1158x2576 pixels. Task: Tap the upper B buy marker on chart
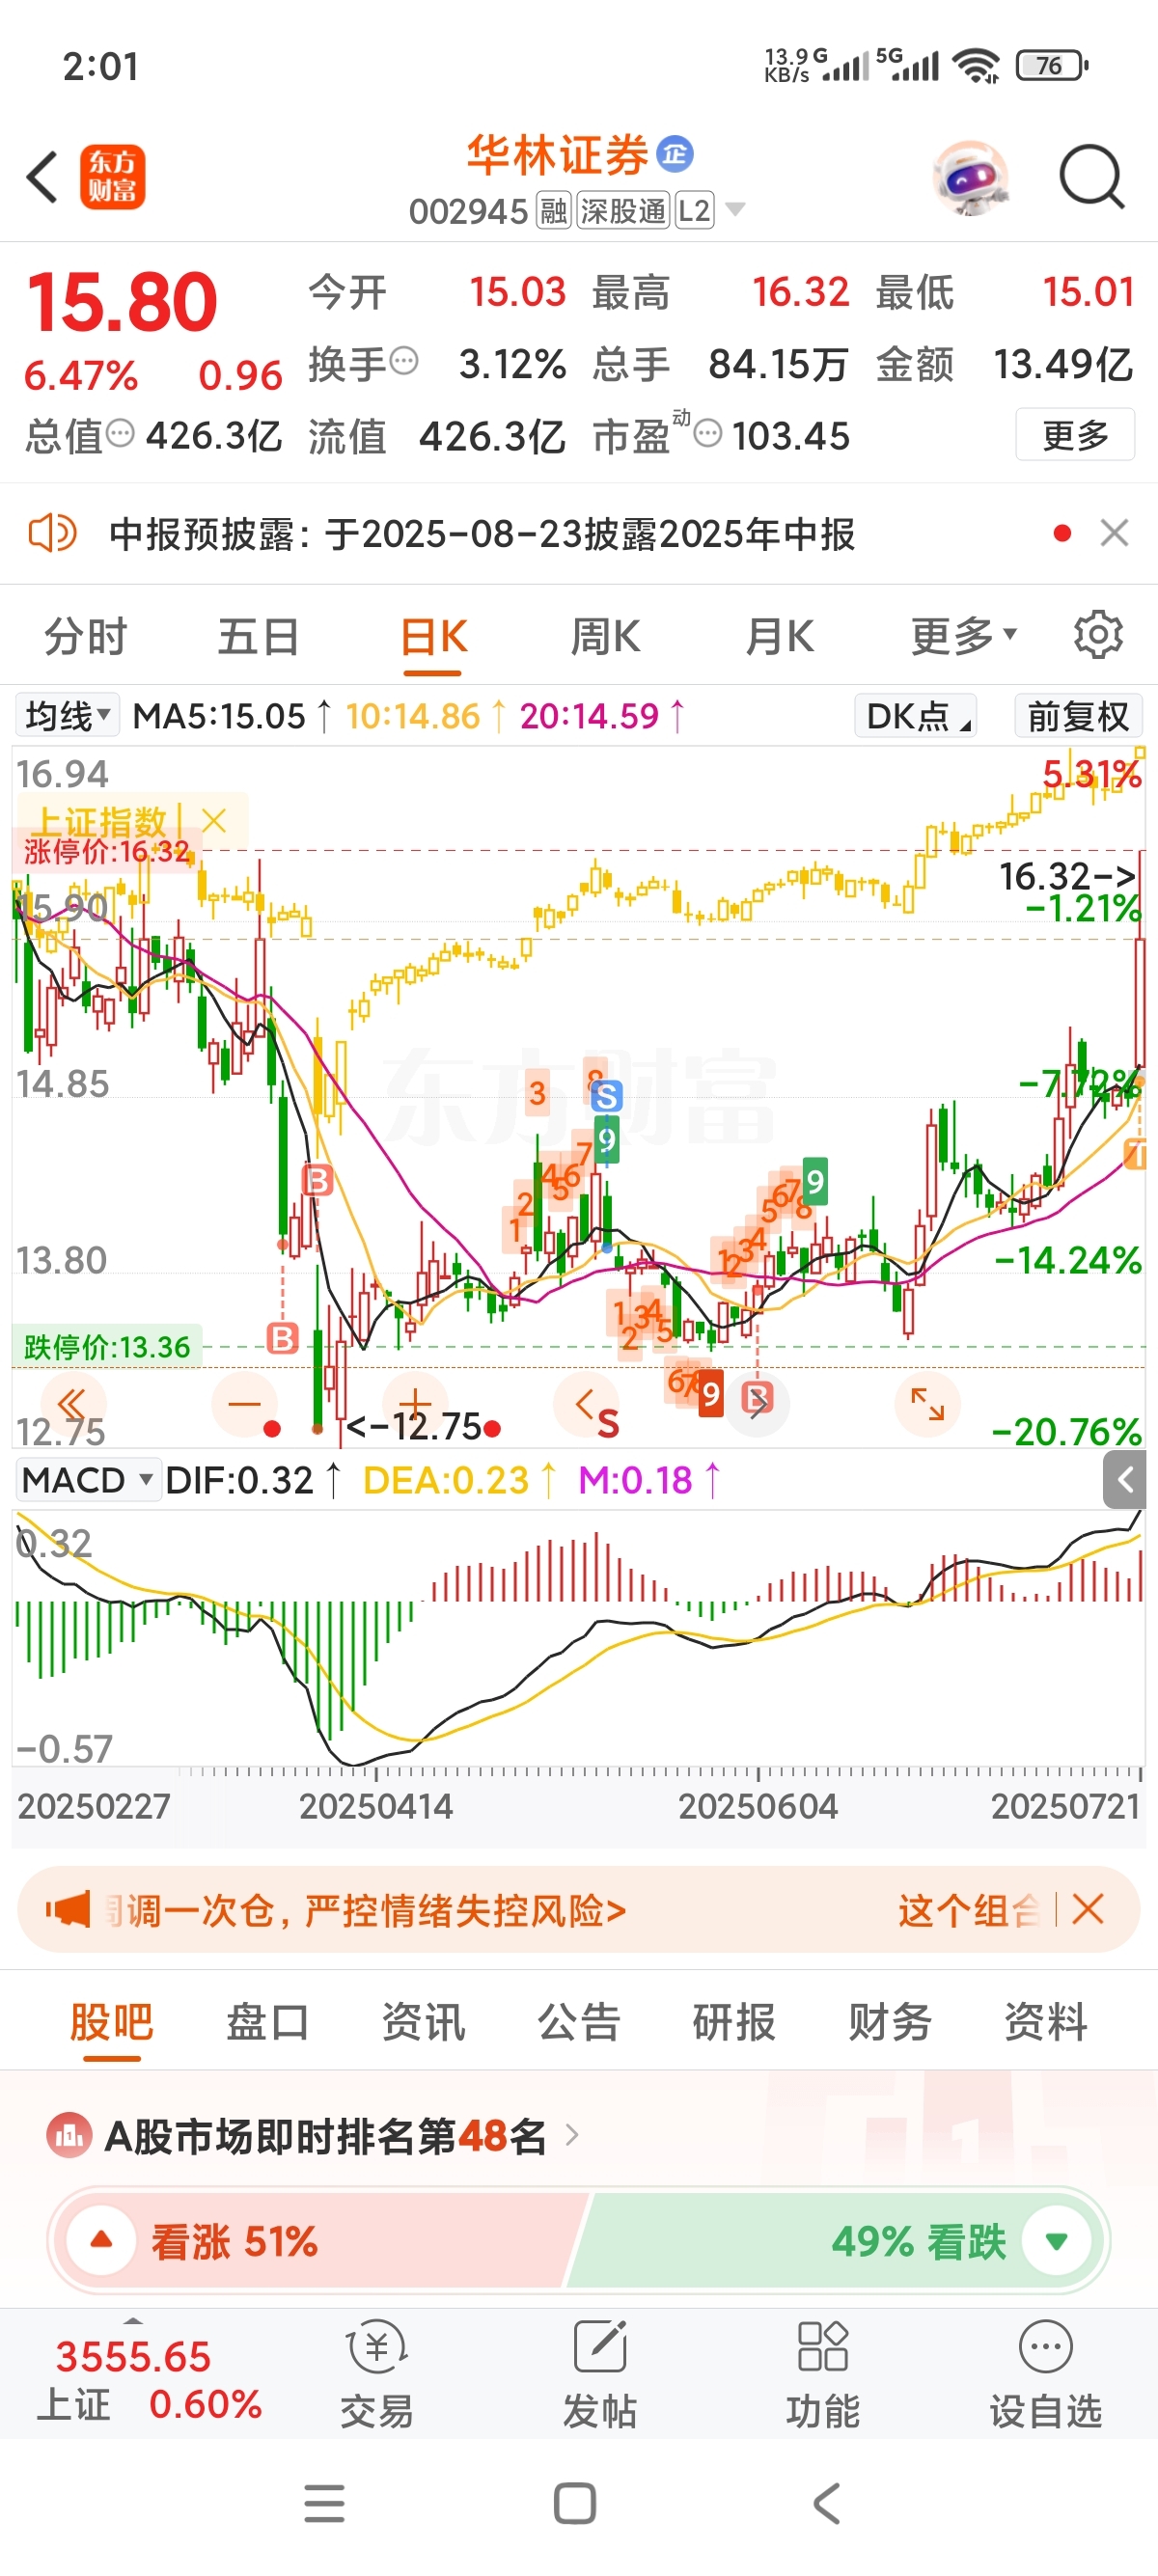(317, 1180)
